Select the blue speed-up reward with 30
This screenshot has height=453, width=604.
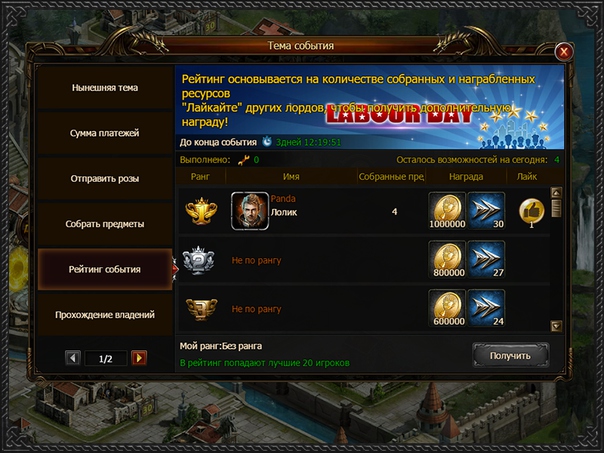[x=486, y=211]
